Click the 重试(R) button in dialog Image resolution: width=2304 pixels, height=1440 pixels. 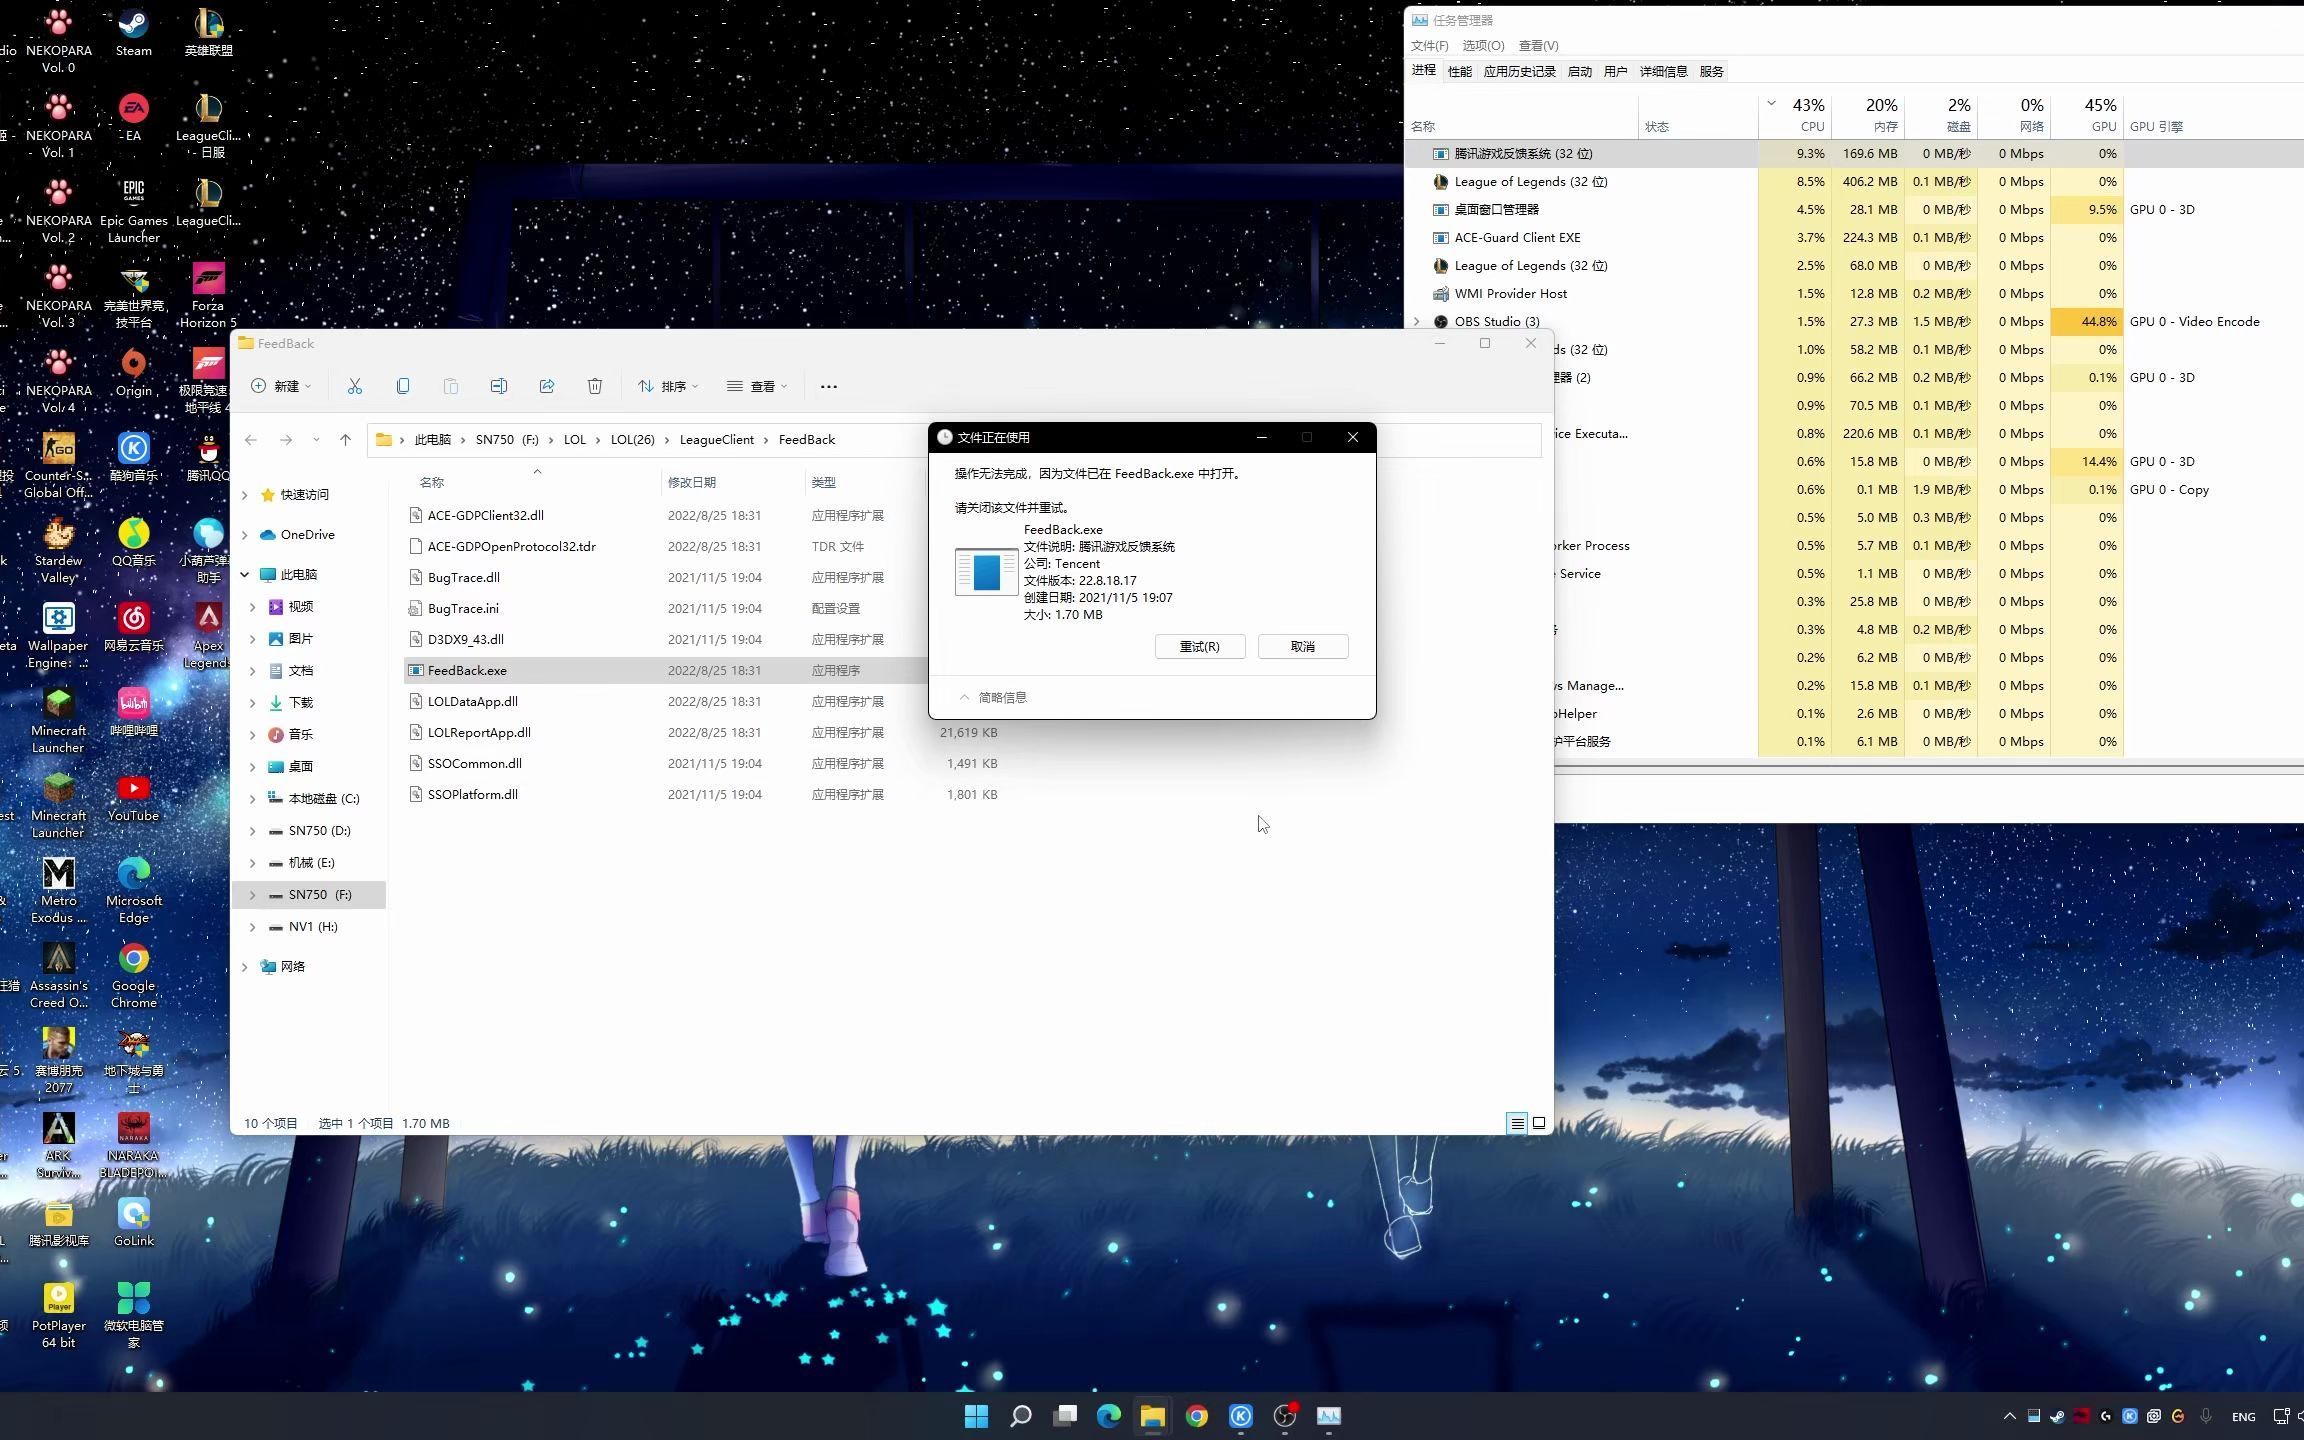click(x=1198, y=645)
